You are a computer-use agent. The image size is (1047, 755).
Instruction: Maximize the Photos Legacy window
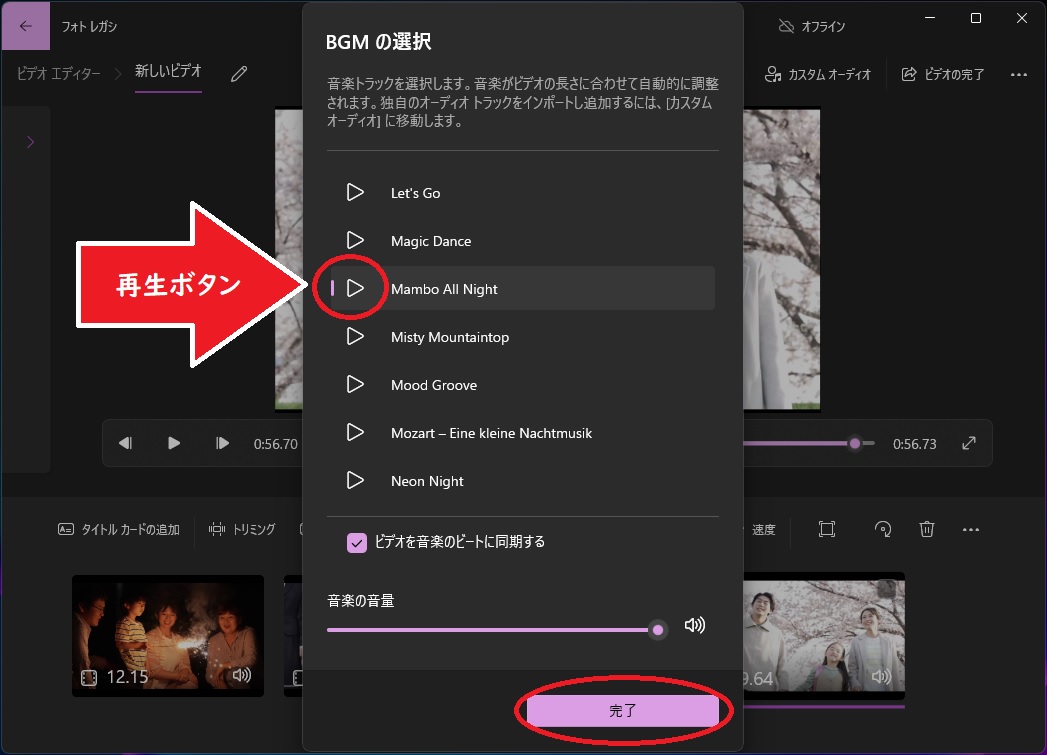click(x=976, y=19)
